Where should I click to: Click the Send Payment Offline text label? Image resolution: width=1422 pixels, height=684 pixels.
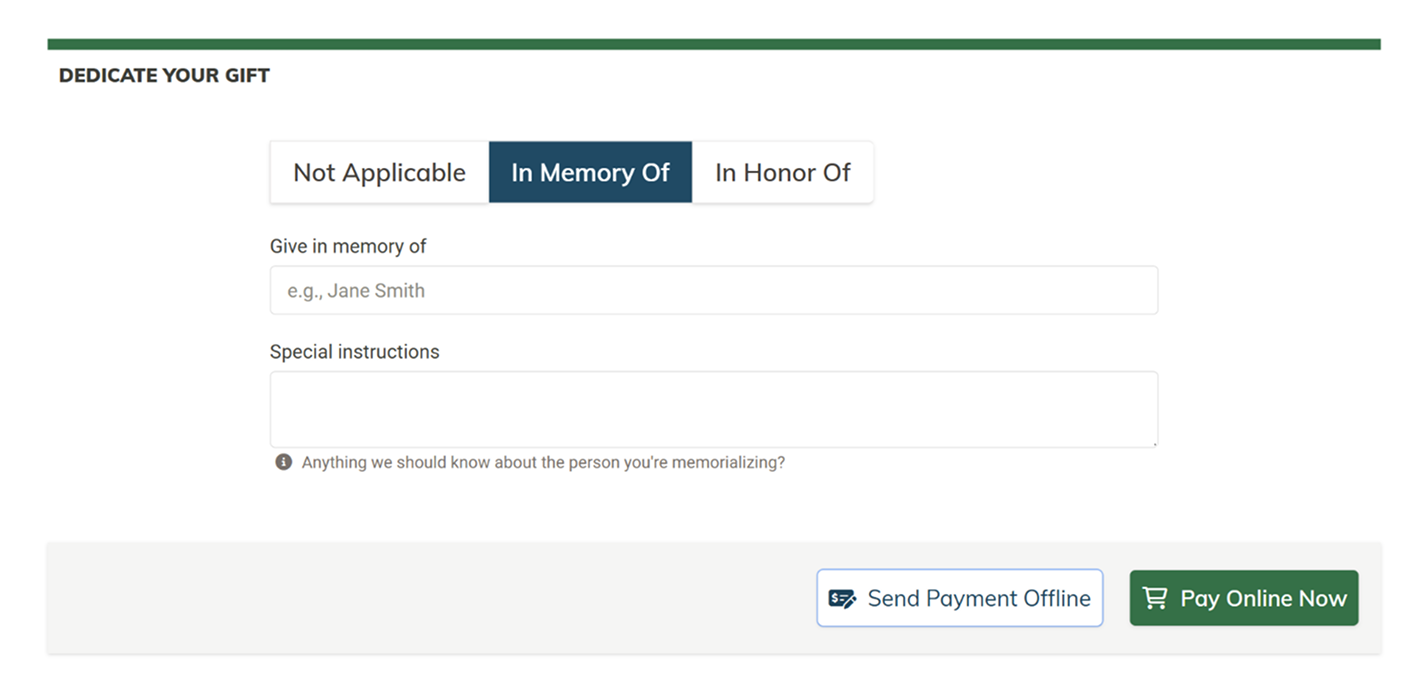[x=979, y=598]
